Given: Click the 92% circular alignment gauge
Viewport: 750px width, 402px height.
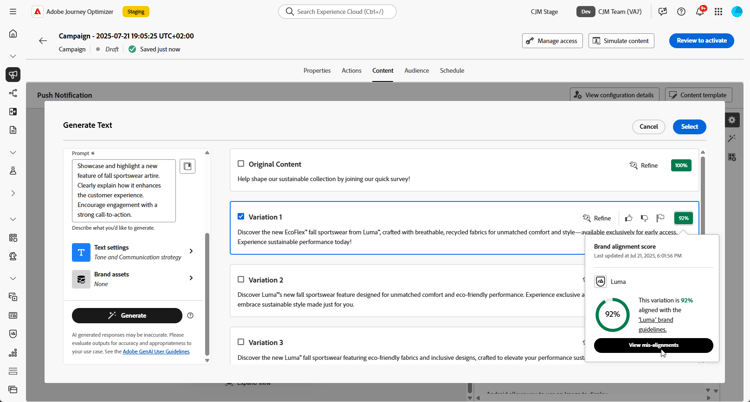Looking at the screenshot, I should 612,314.
